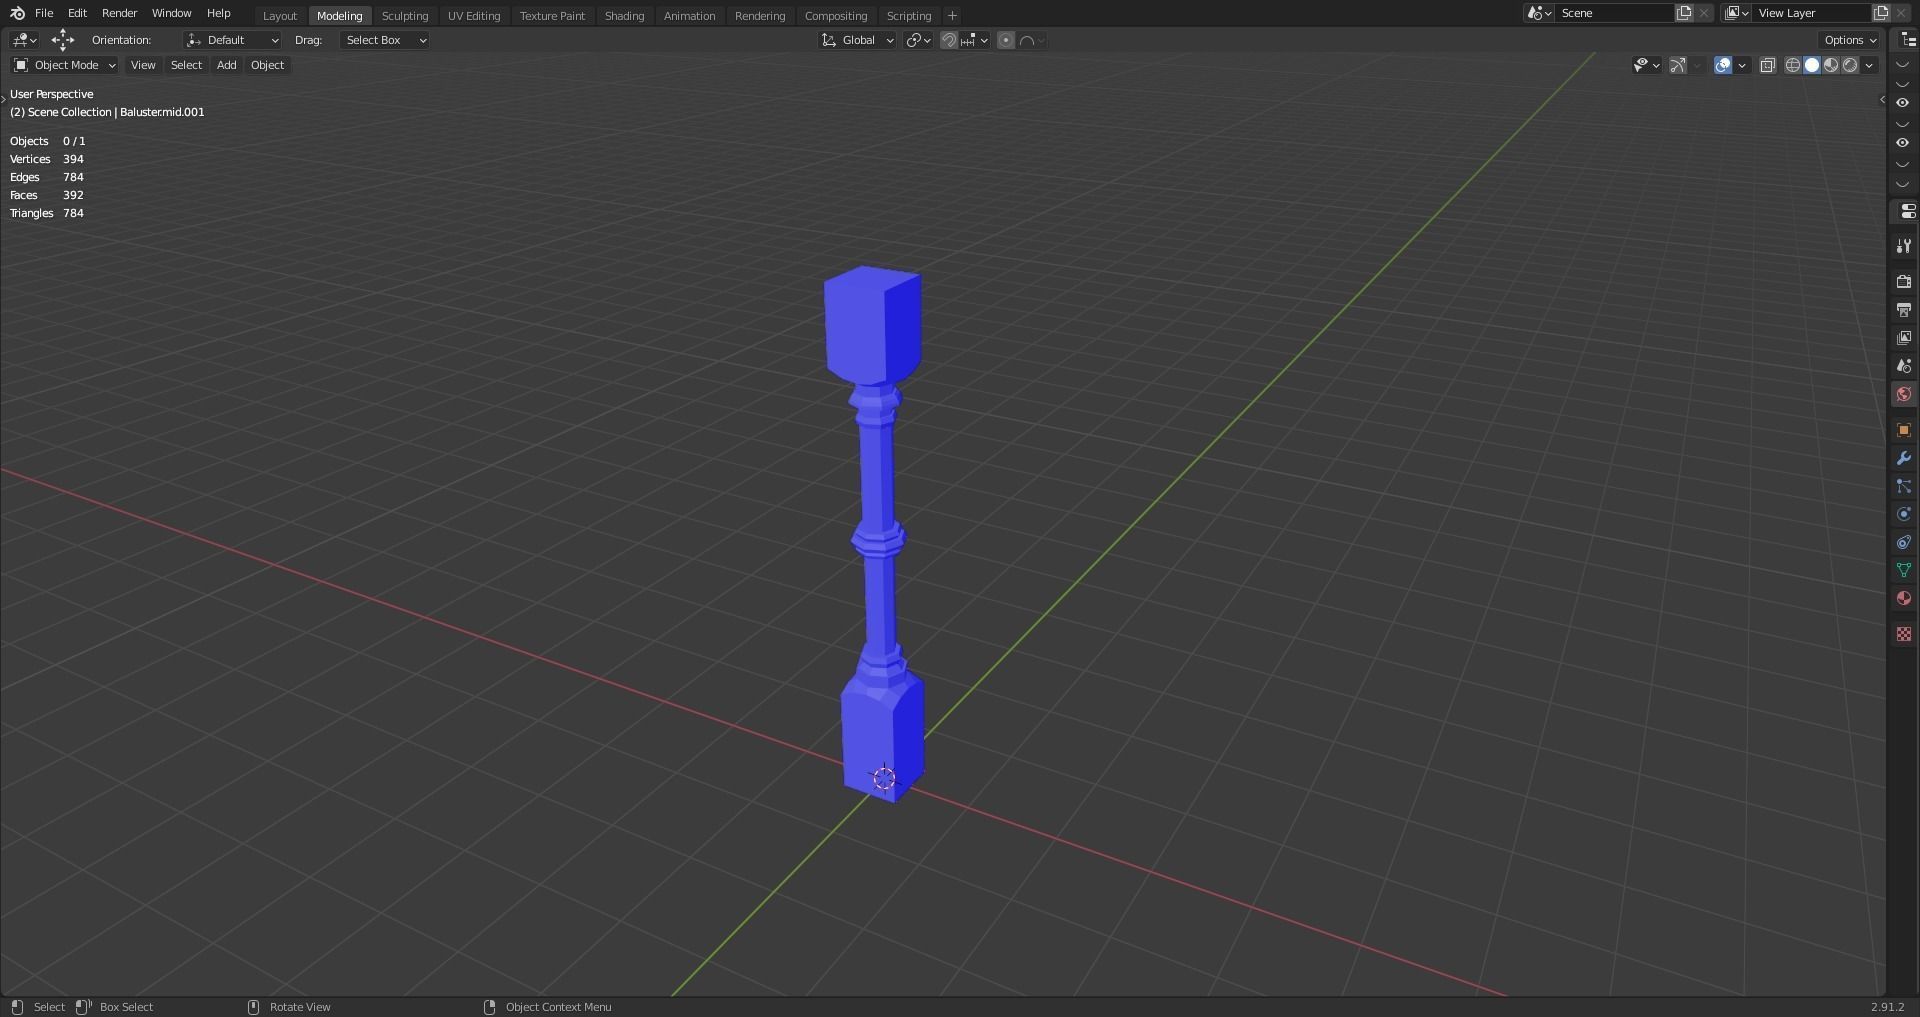The height and width of the screenshot is (1017, 1920).
Task: Open Output properties tab
Action: coord(1904,310)
